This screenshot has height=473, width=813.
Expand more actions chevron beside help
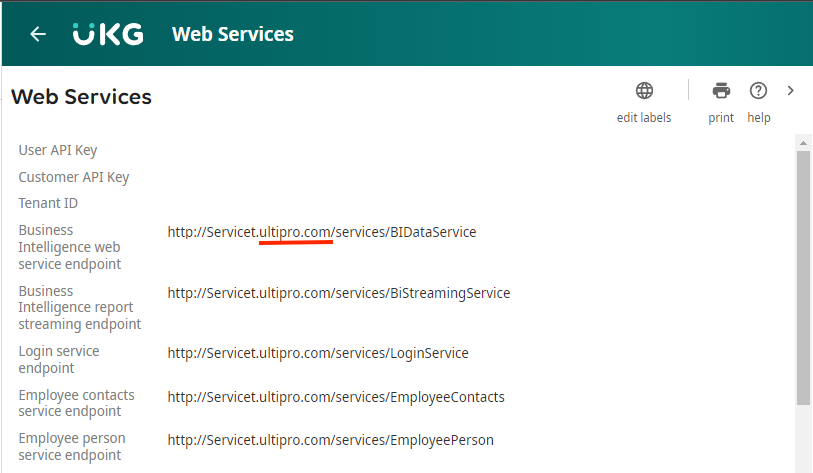(x=790, y=91)
